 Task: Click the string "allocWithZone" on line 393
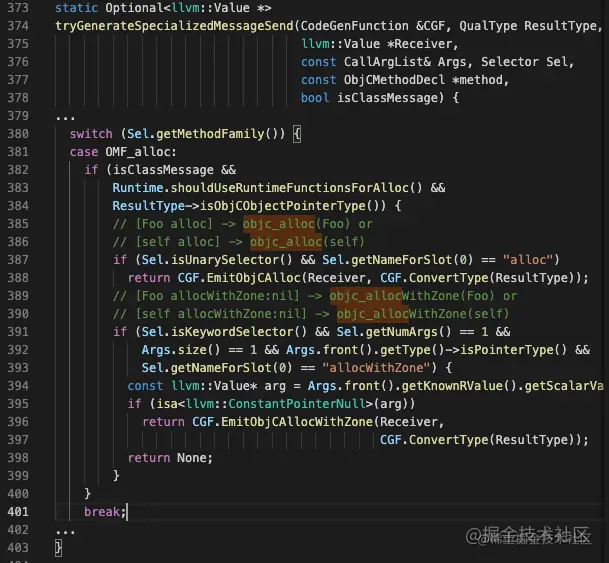(x=376, y=368)
